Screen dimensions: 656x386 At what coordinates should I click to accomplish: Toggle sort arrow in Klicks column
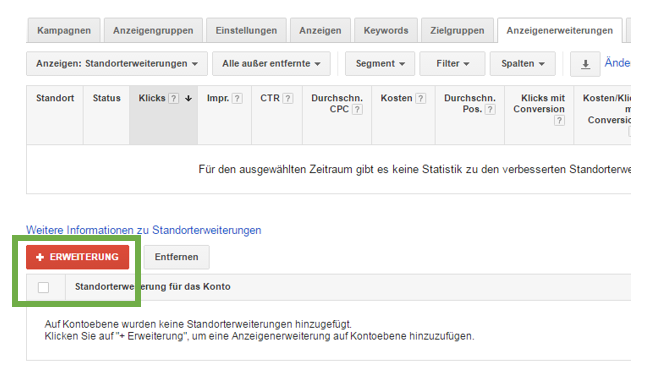(188, 98)
